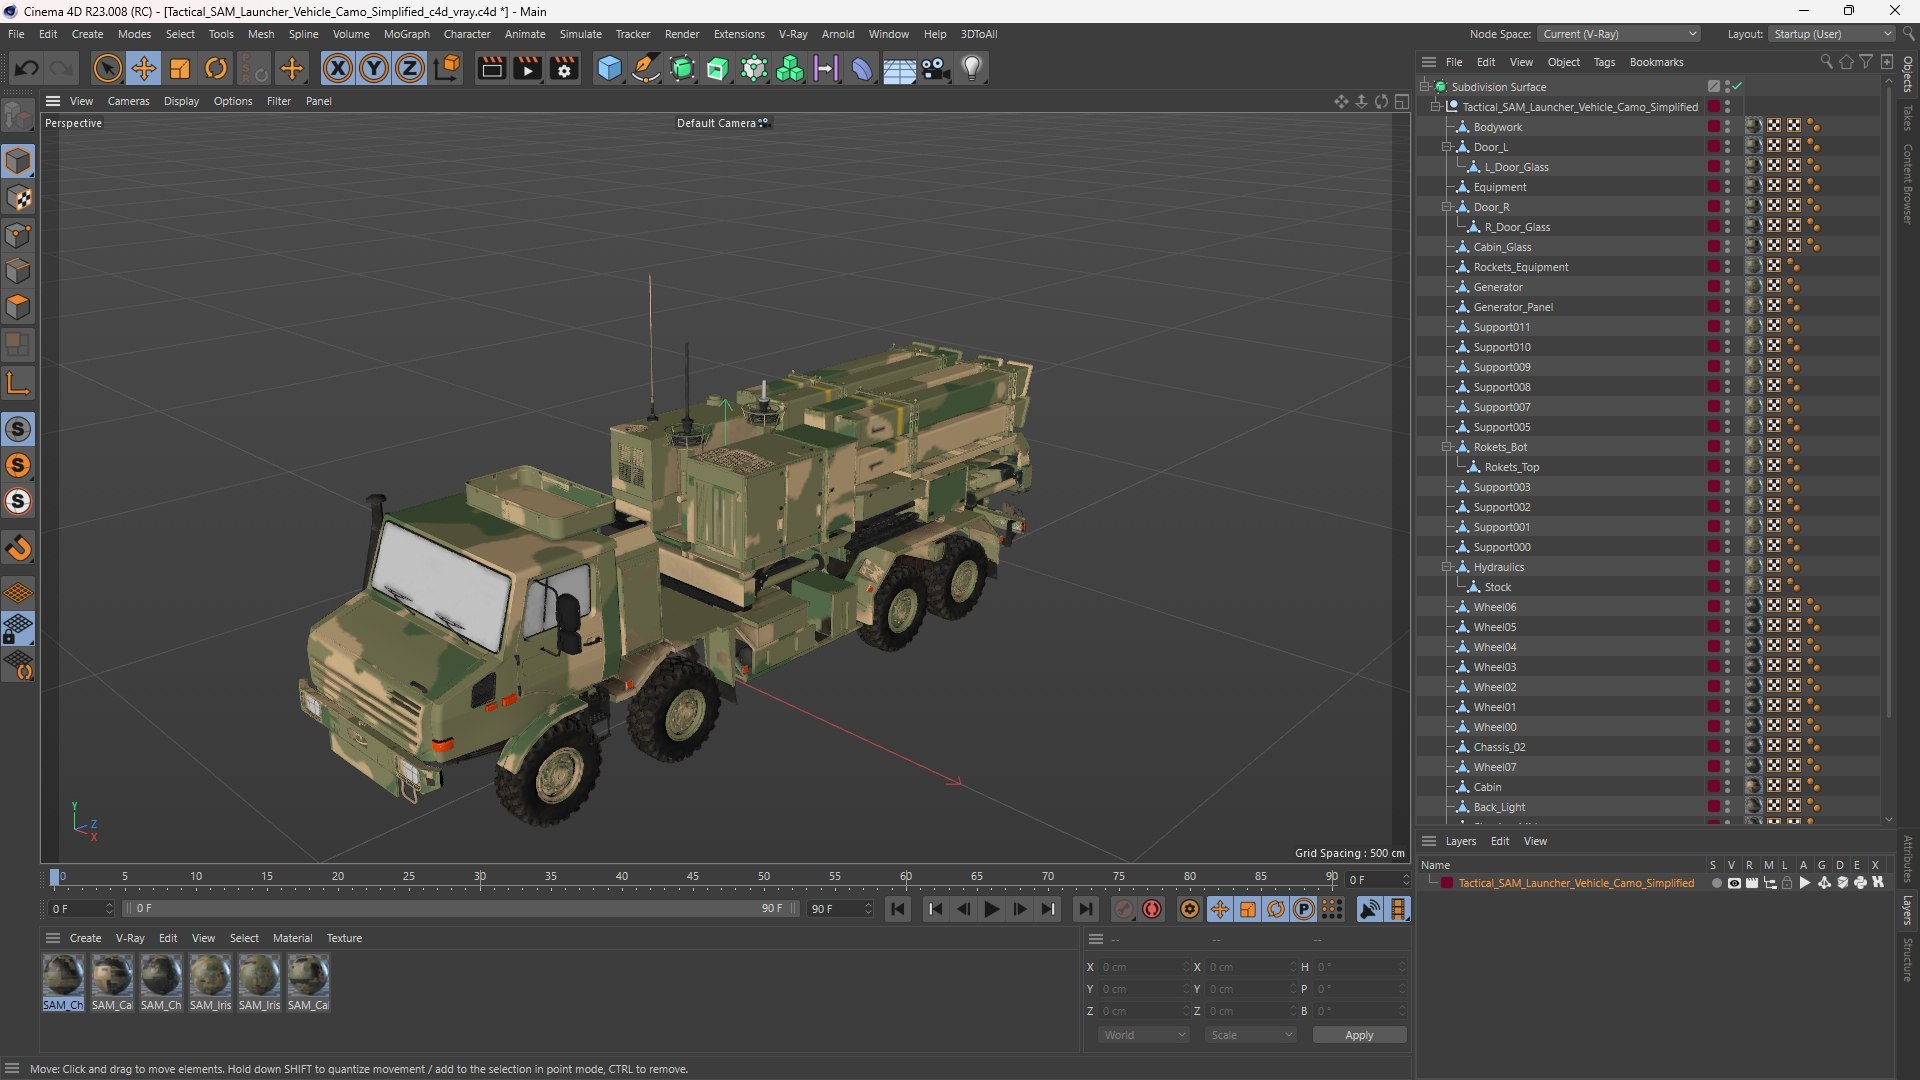
Task: Click Record Active Objects keyframe button
Action: [x=1124, y=909]
